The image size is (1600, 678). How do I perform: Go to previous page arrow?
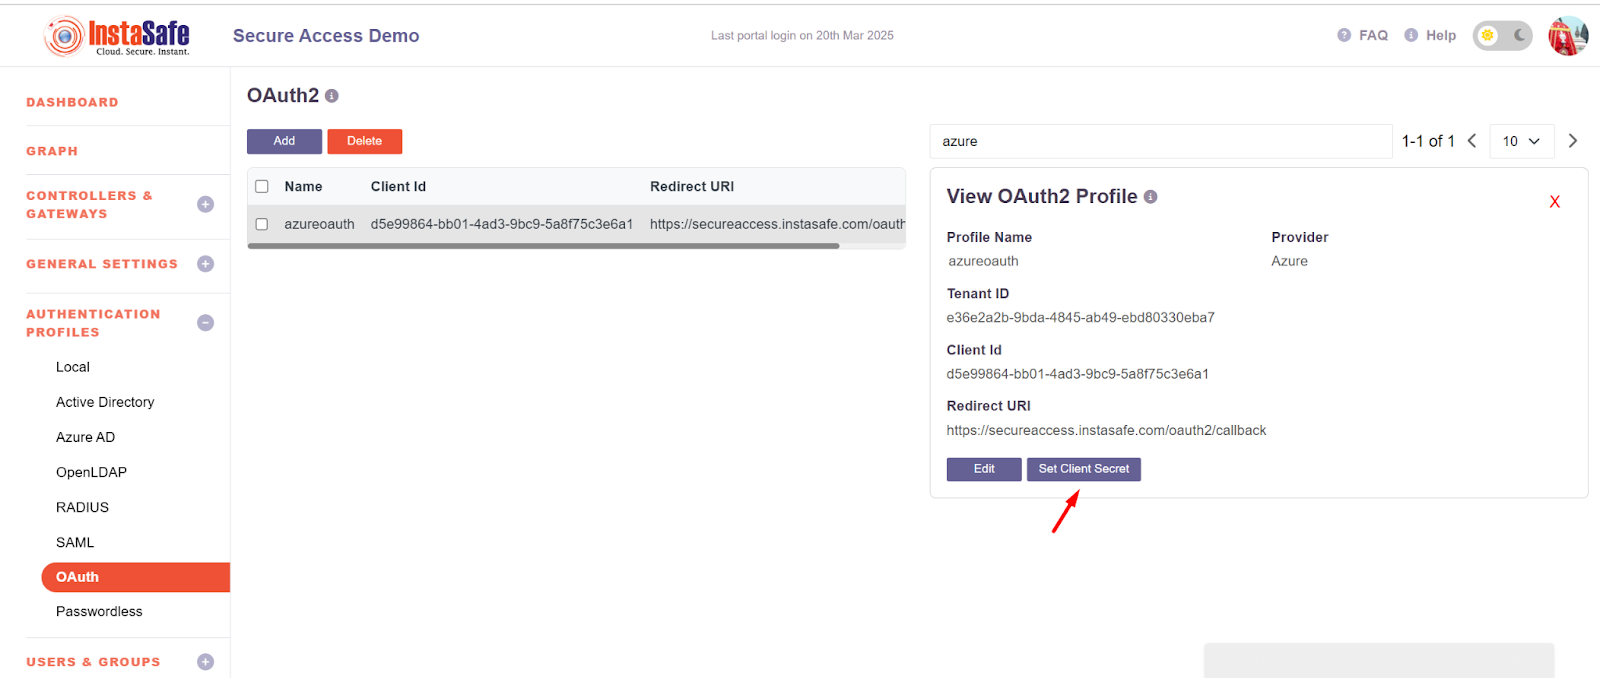point(1472,141)
